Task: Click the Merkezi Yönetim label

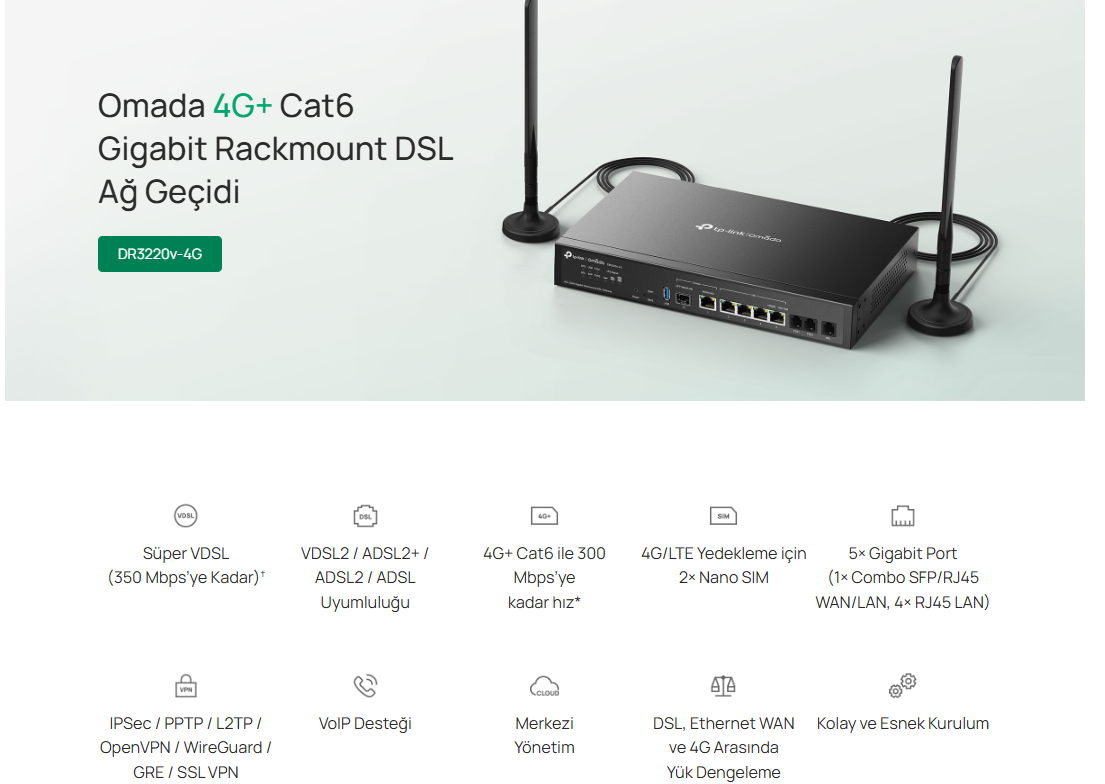Action: [x=544, y=735]
